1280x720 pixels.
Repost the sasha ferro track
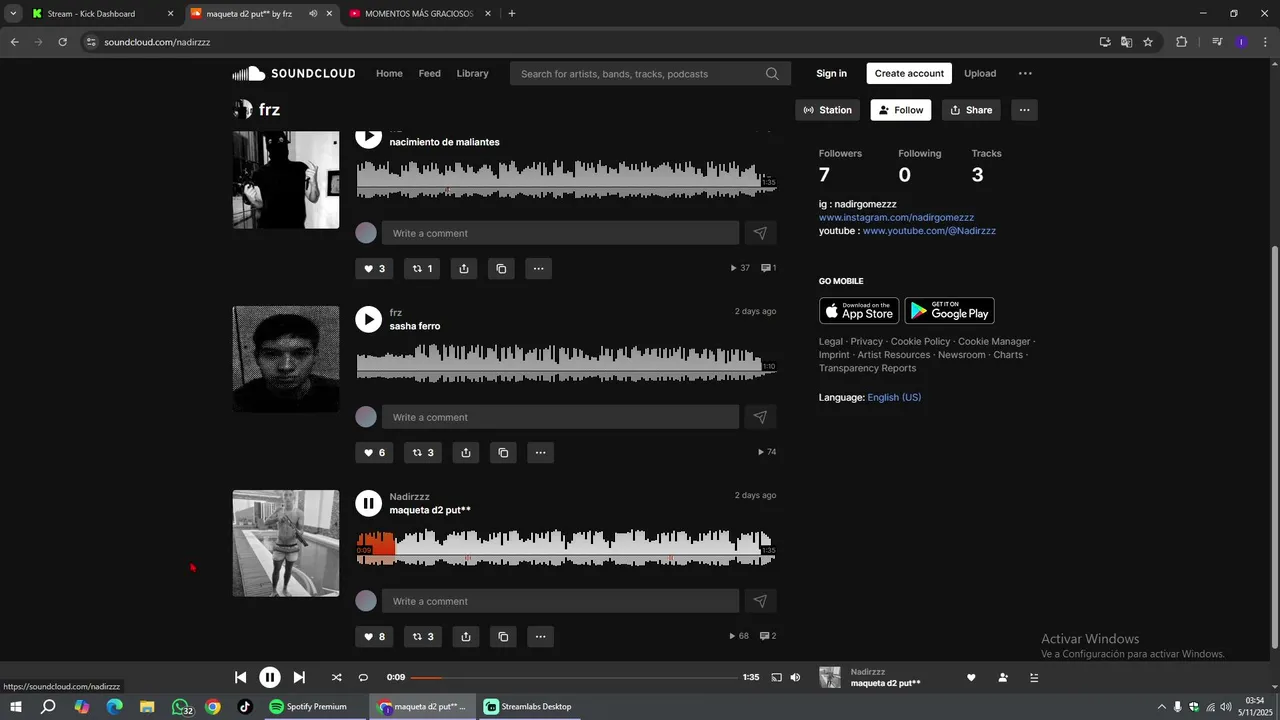tap(424, 452)
